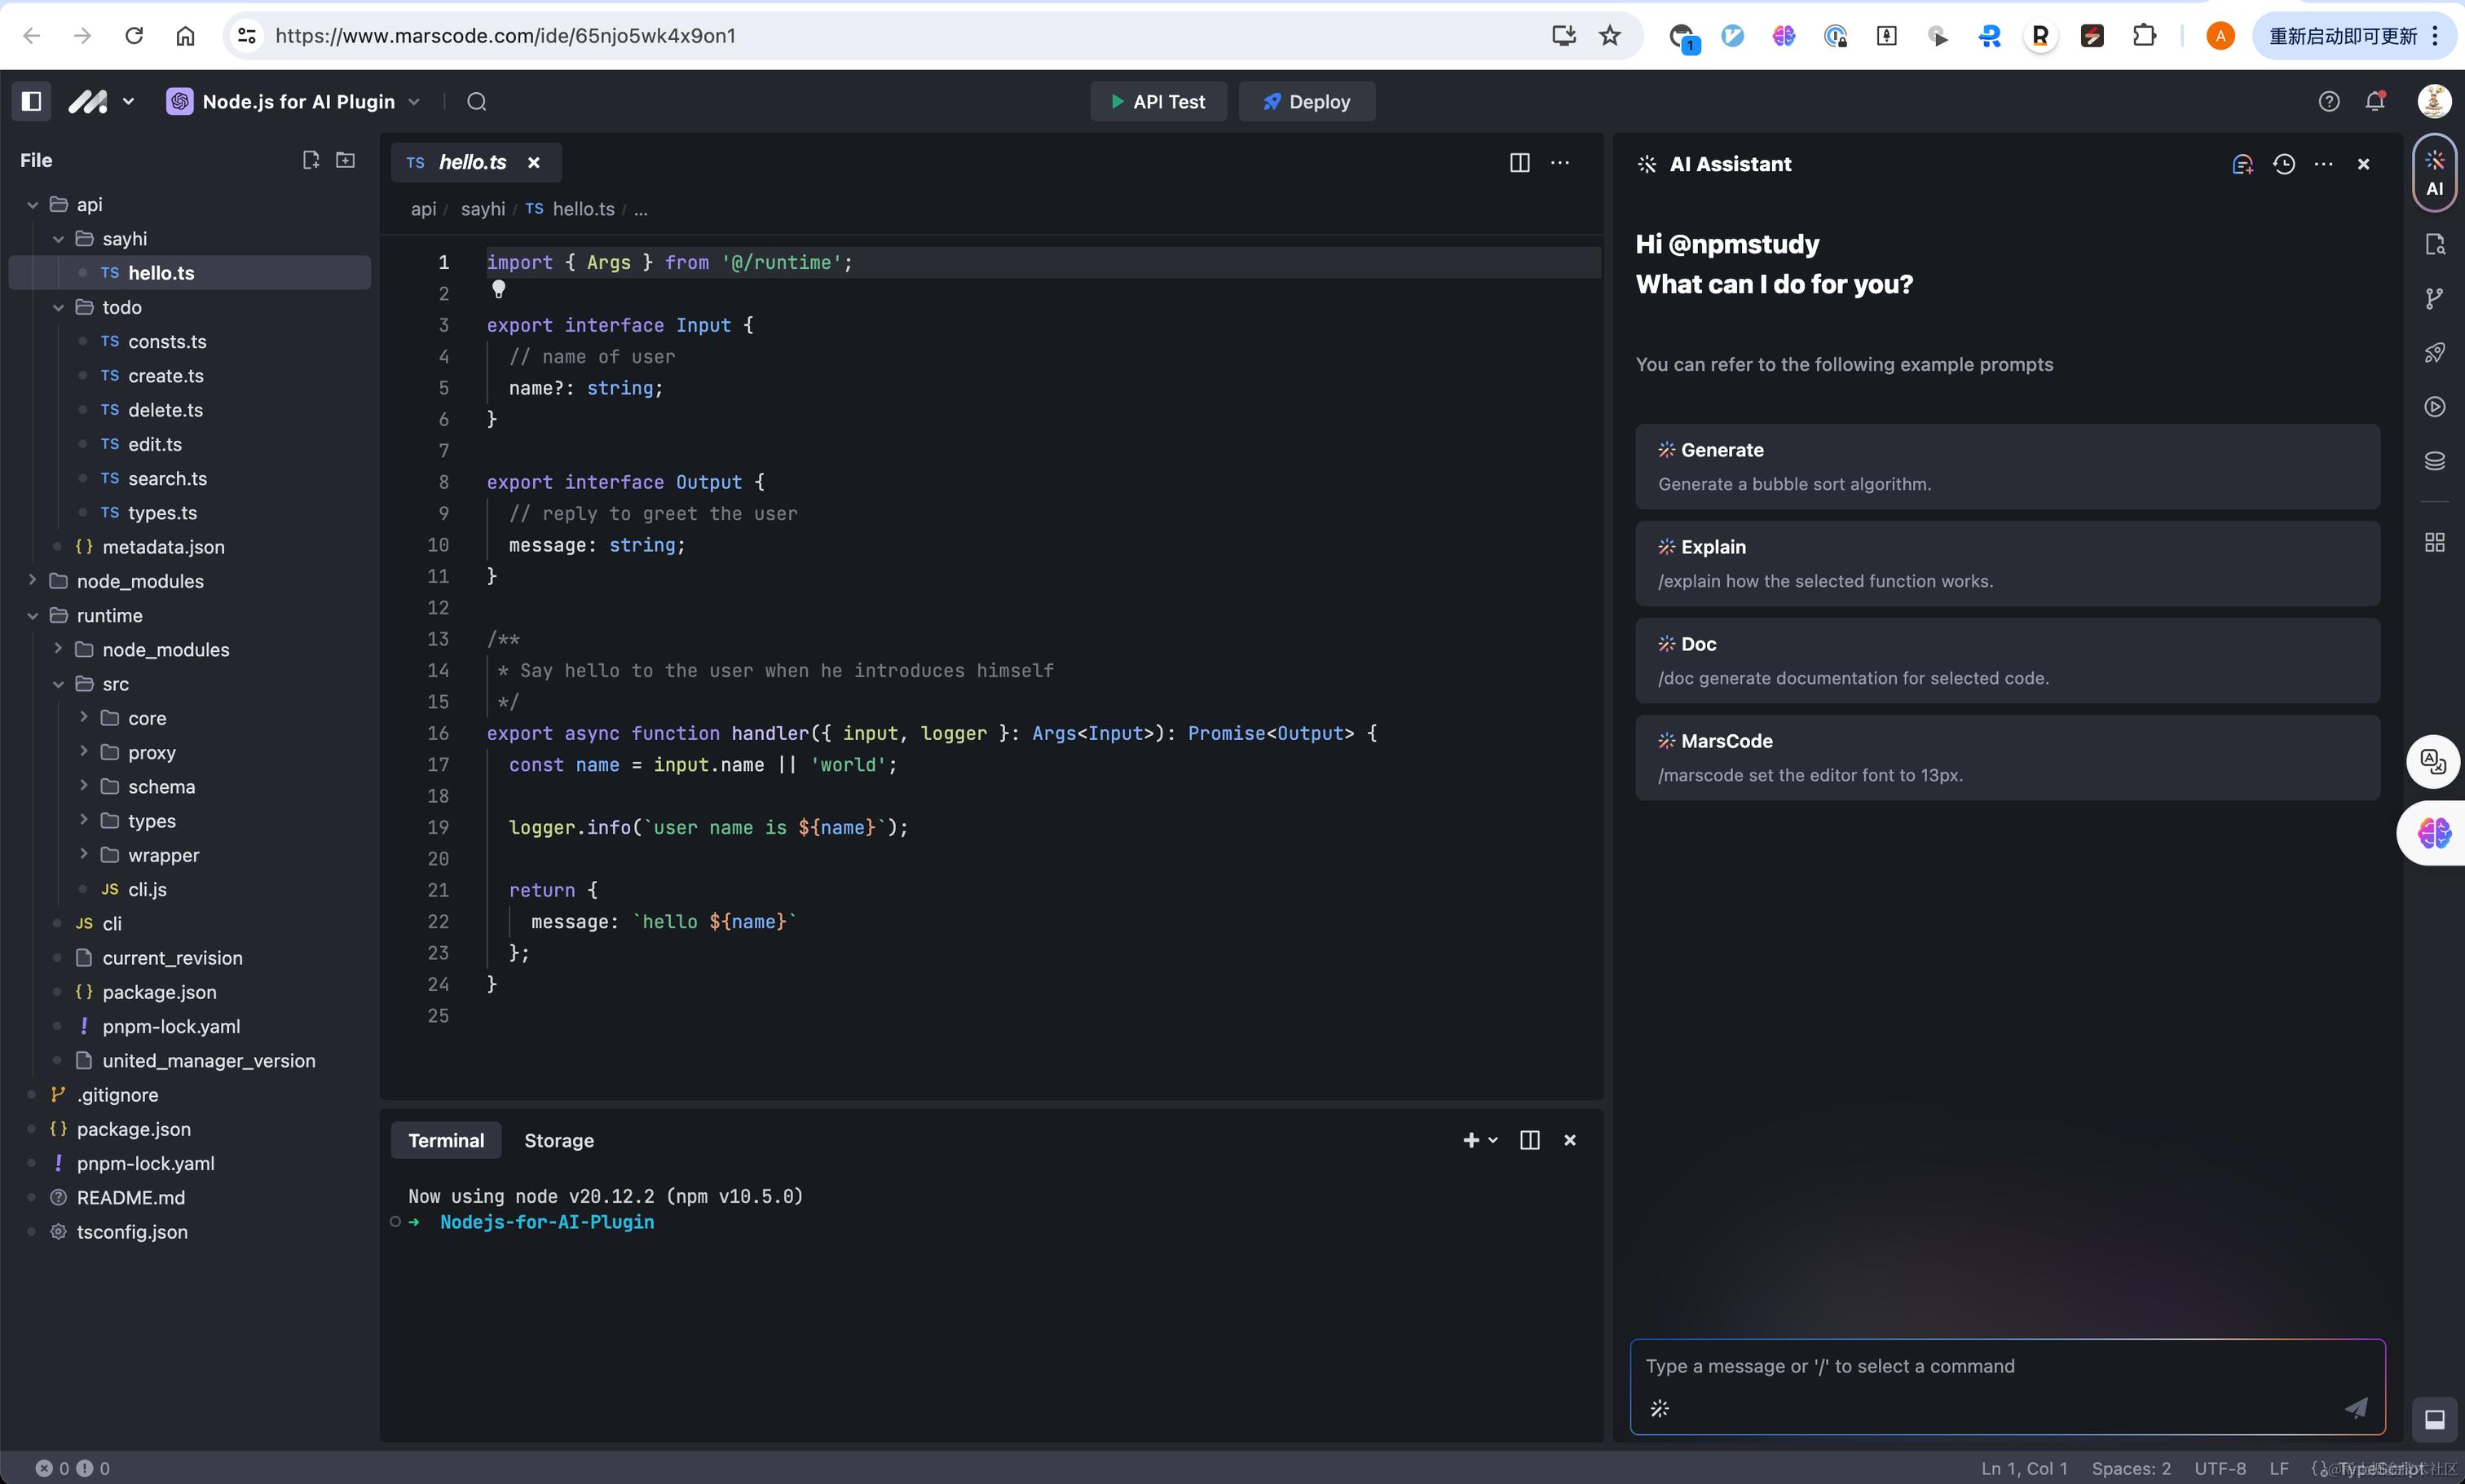2465x1484 pixels.
Task: Split the editor using the split icon
Action: click(1519, 163)
